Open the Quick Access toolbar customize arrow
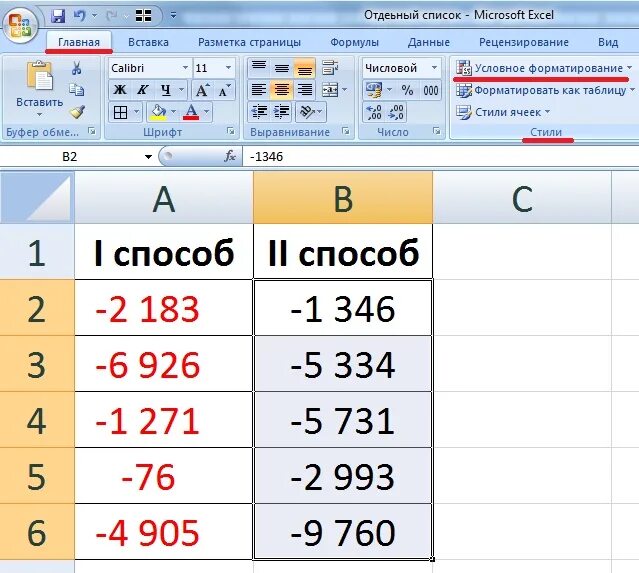 pos(173,16)
